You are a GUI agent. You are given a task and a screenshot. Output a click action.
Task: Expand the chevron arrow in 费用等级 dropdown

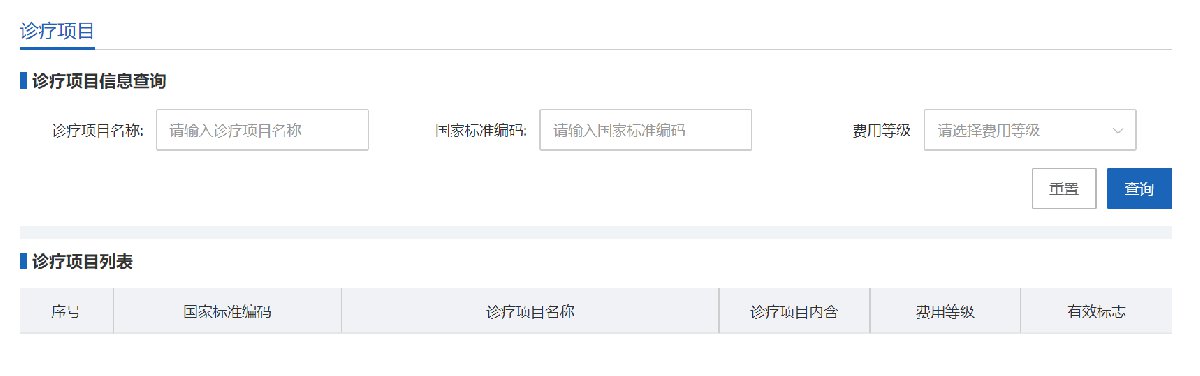[x=1117, y=130]
